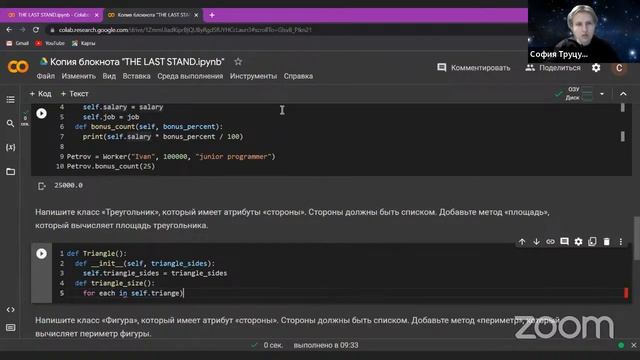Run the Worker class code cell

41,113
